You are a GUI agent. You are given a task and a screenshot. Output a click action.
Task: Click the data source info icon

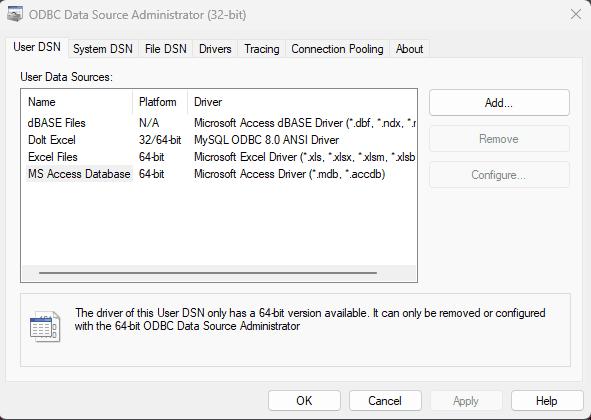point(45,326)
